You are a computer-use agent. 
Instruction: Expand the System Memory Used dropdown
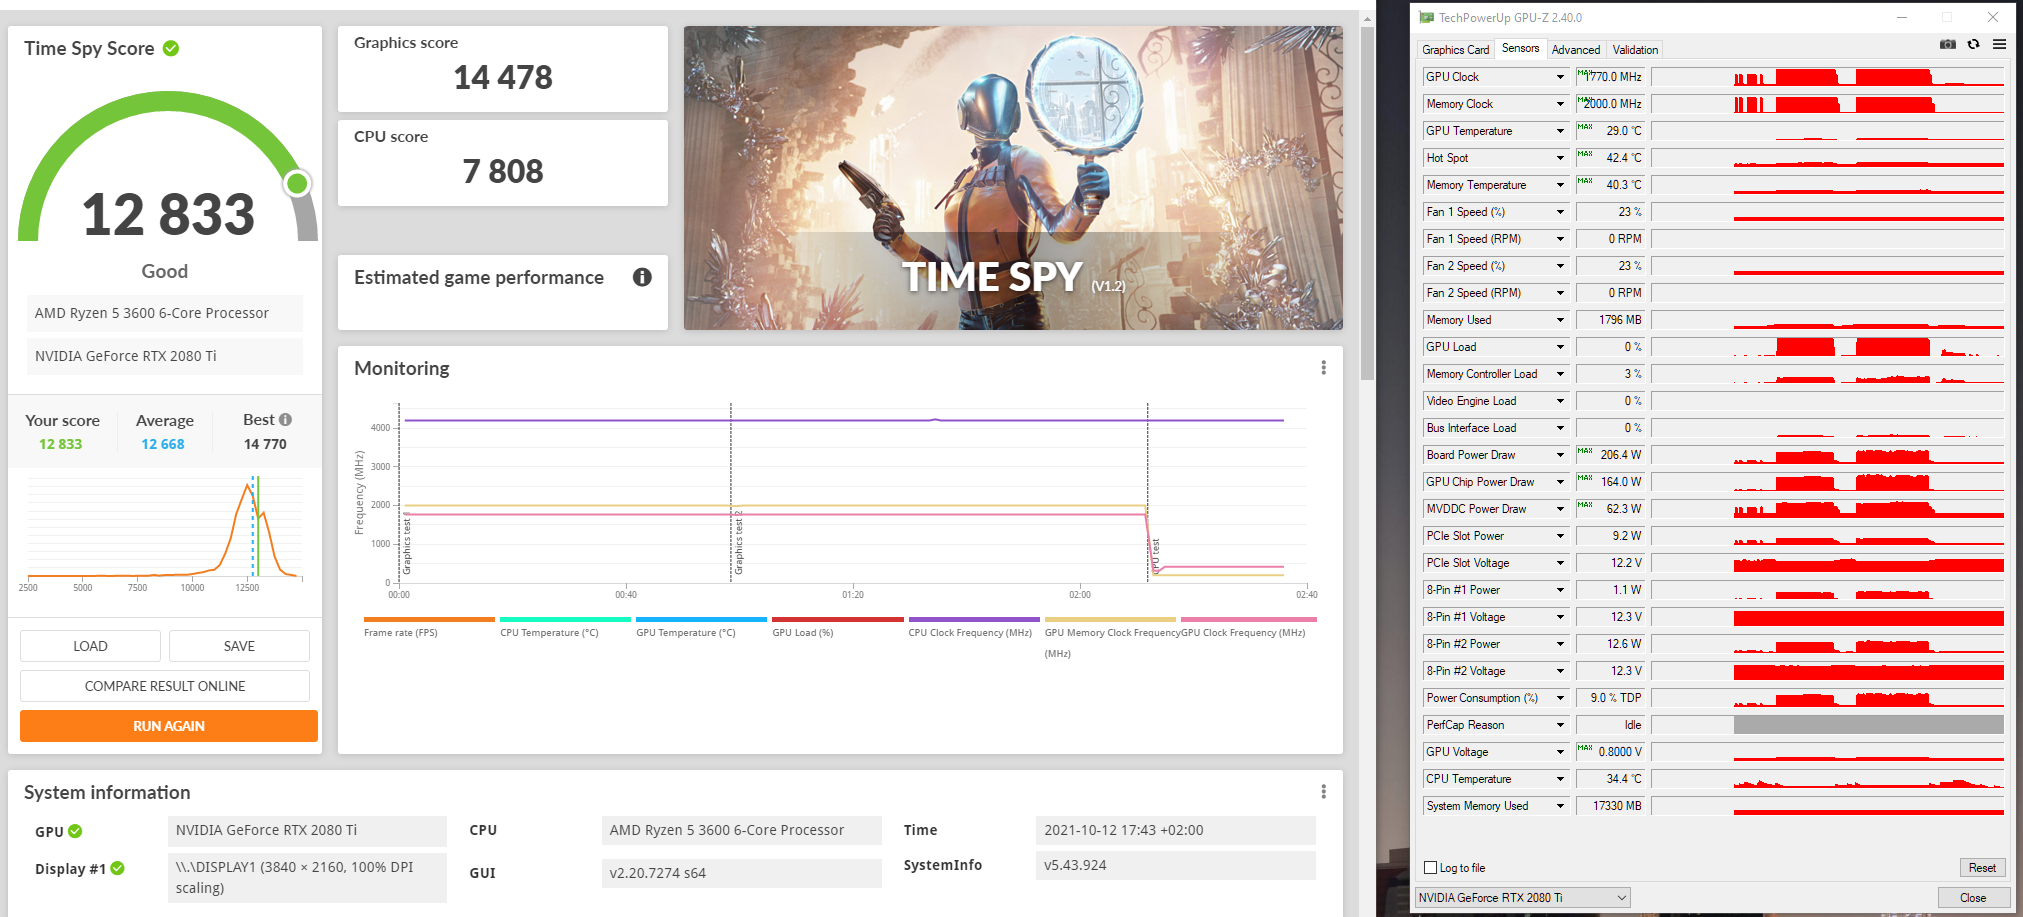click(1560, 806)
